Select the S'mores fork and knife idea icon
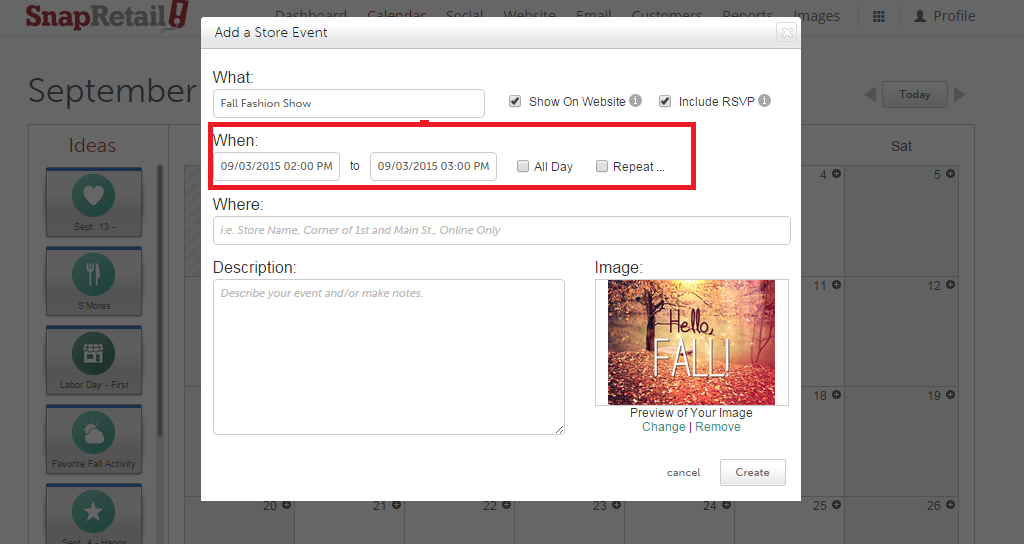Screen dimensions: 1024x544 tap(93, 274)
